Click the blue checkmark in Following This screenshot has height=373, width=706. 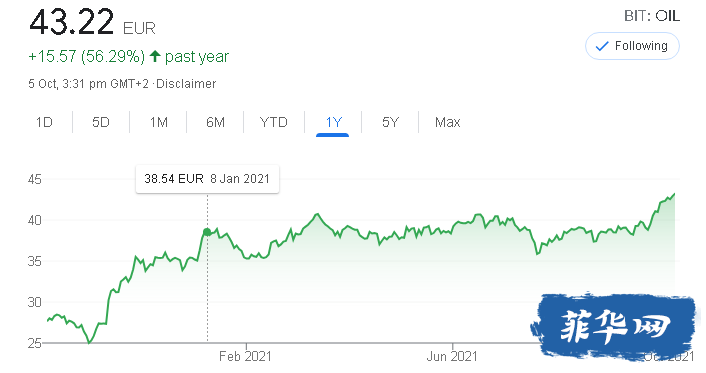tap(602, 46)
